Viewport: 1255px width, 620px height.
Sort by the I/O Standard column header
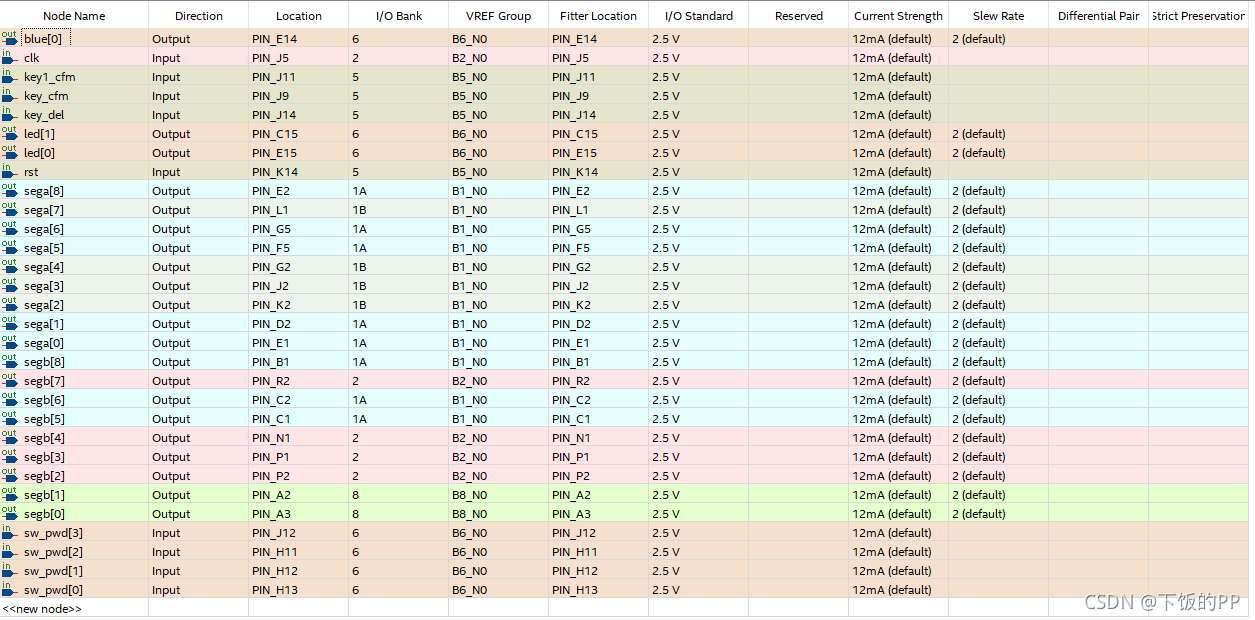[x=699, y=16]
